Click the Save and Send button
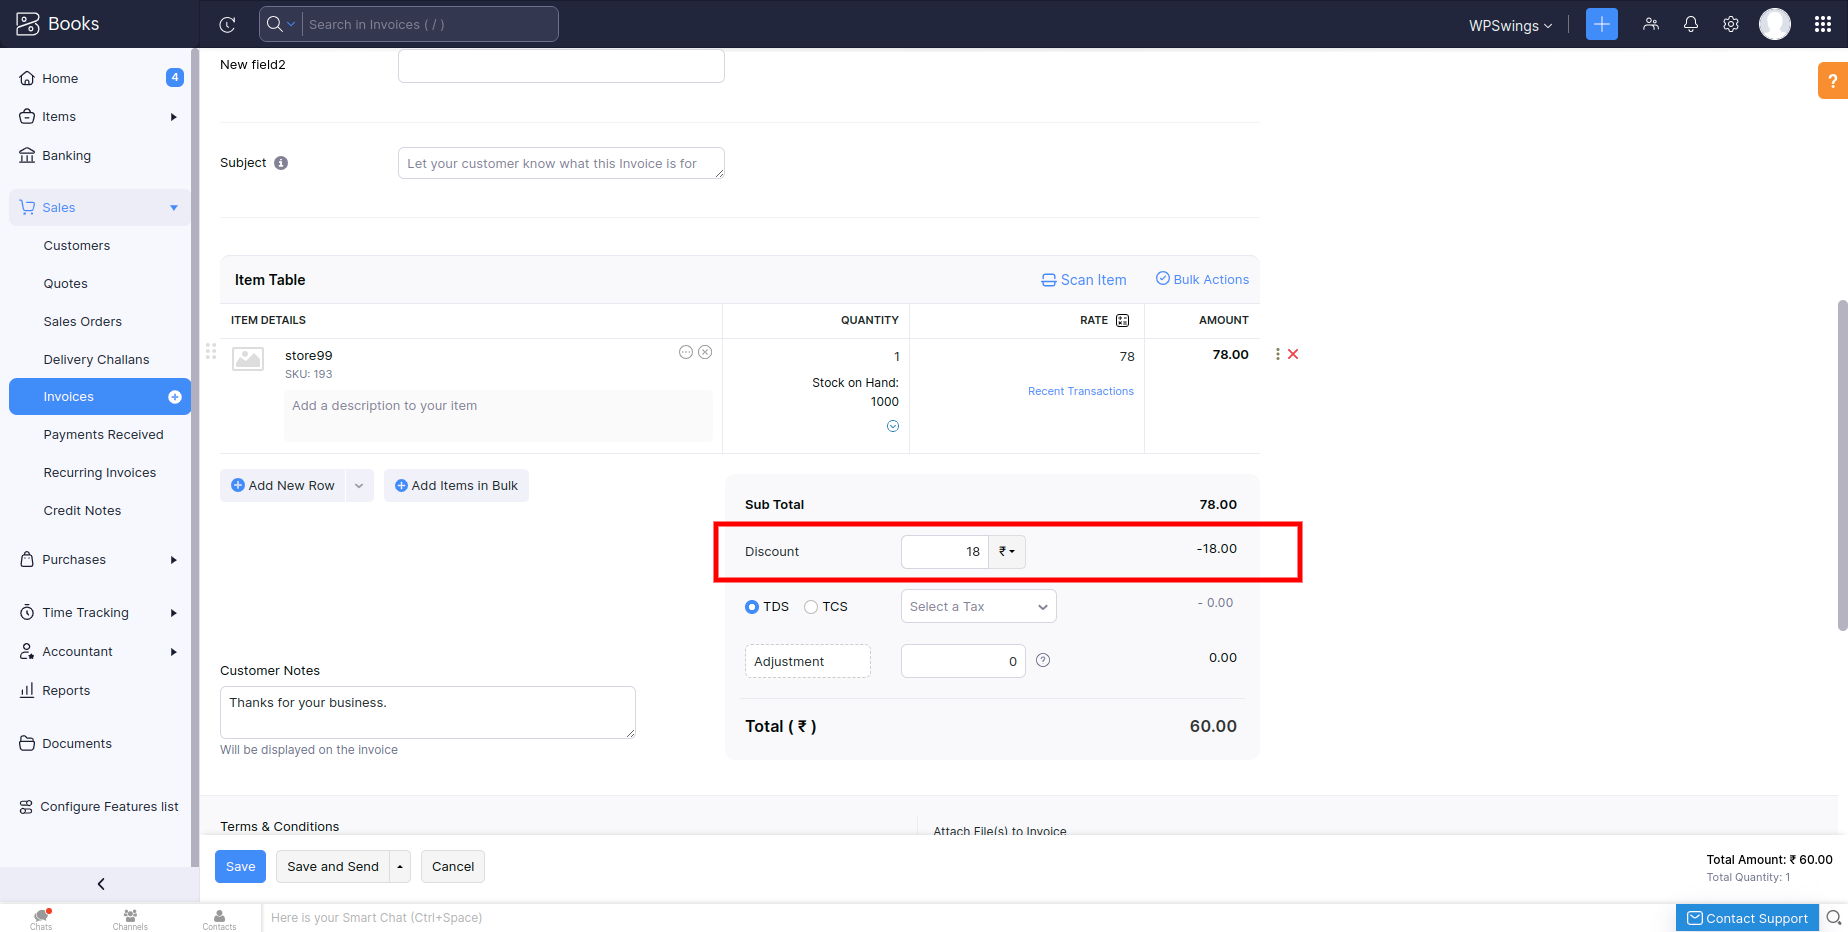This screenshot has height=932, width=1848. click(x=332, y=866)
